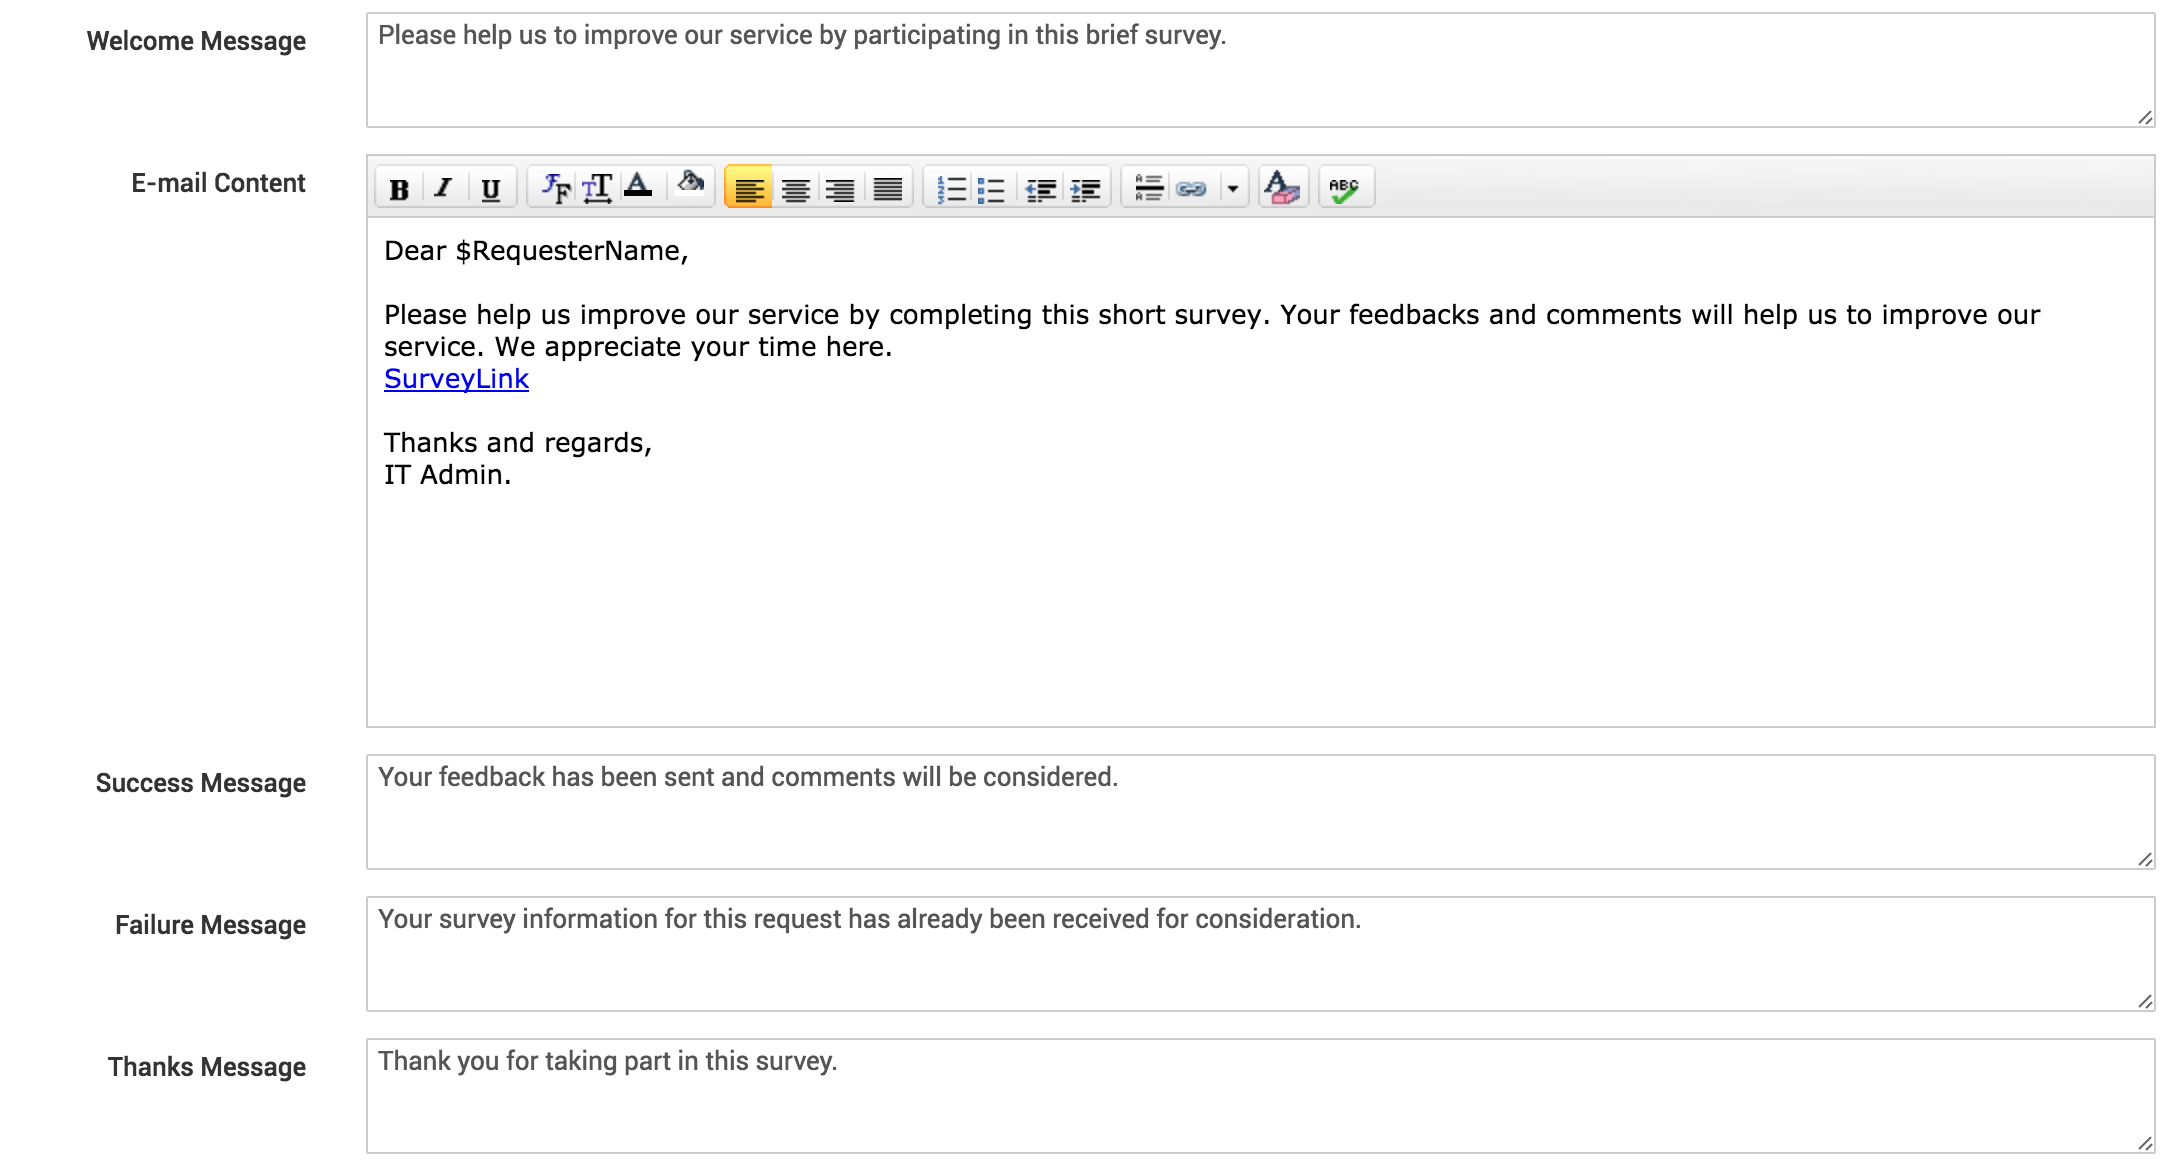Insert a bulleted list
Image resolution: width=2178 pixels, height=1166 pixels.
[991, 188]
